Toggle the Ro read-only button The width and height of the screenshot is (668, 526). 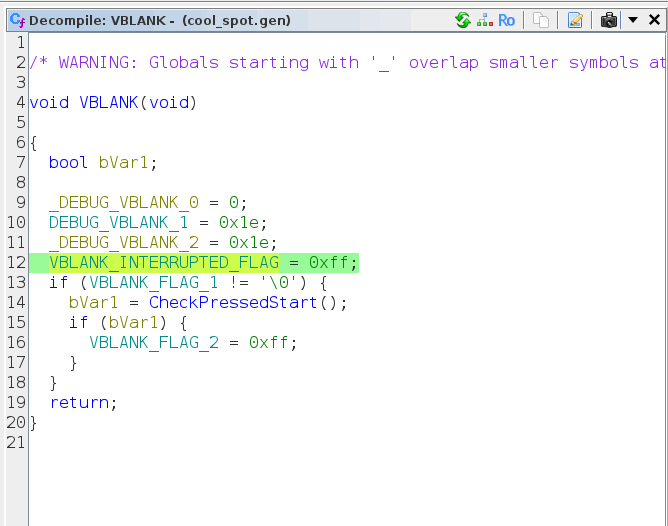pyautogui.click(x=507, y=20)
